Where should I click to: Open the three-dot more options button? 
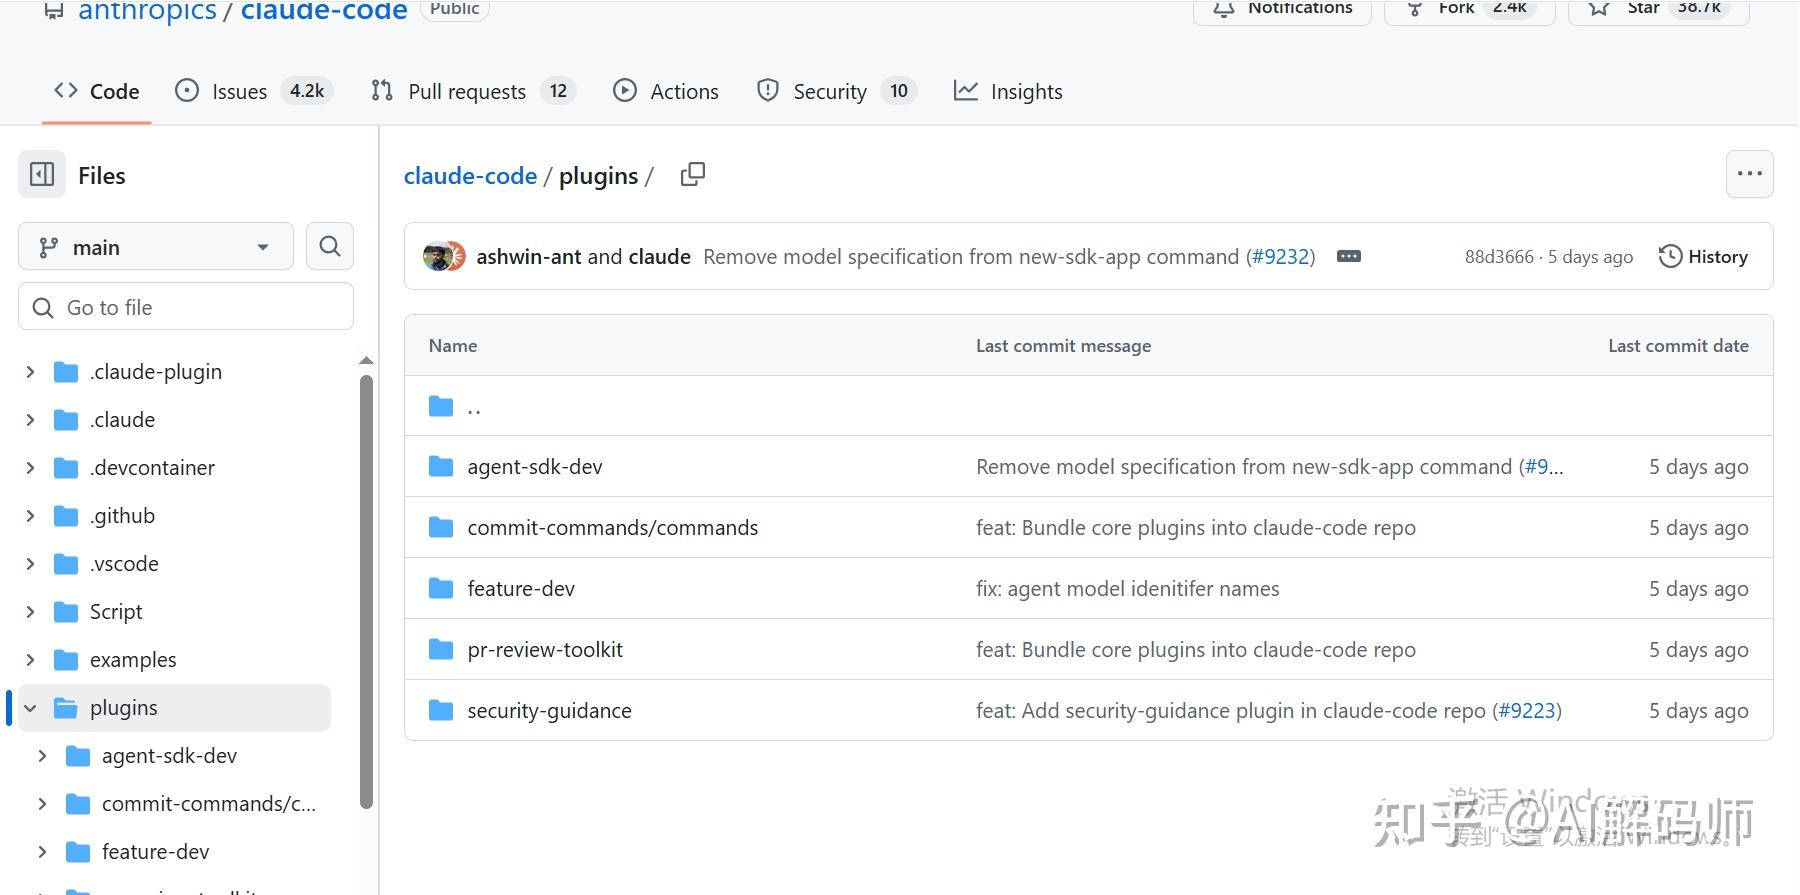pyautogui.click(x=1749, y=174)
